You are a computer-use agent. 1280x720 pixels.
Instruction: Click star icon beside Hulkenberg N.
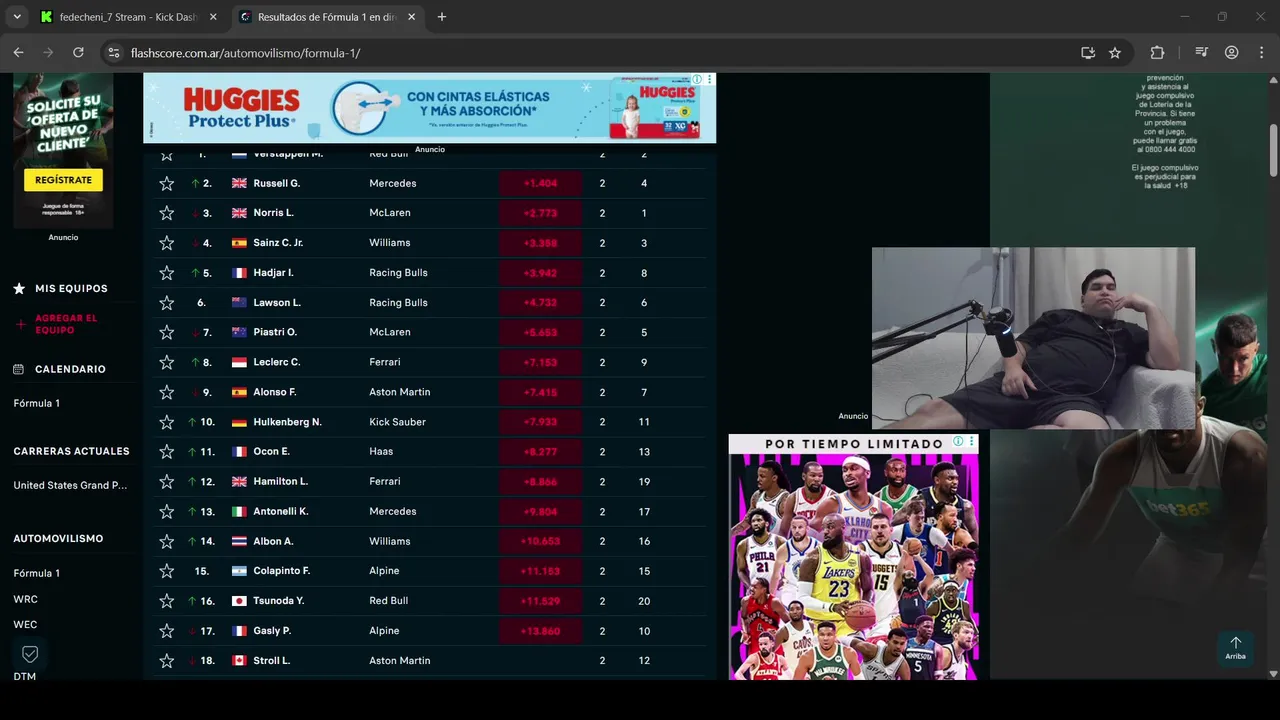point(167,422)
